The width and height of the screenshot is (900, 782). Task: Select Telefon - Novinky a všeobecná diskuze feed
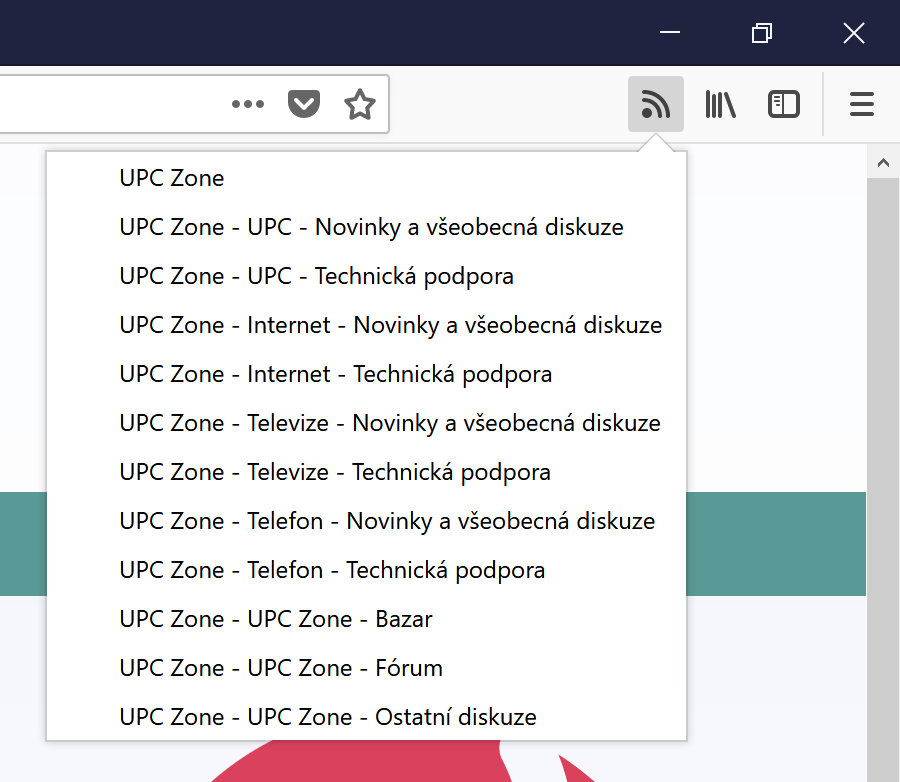(x=387, y=521)
